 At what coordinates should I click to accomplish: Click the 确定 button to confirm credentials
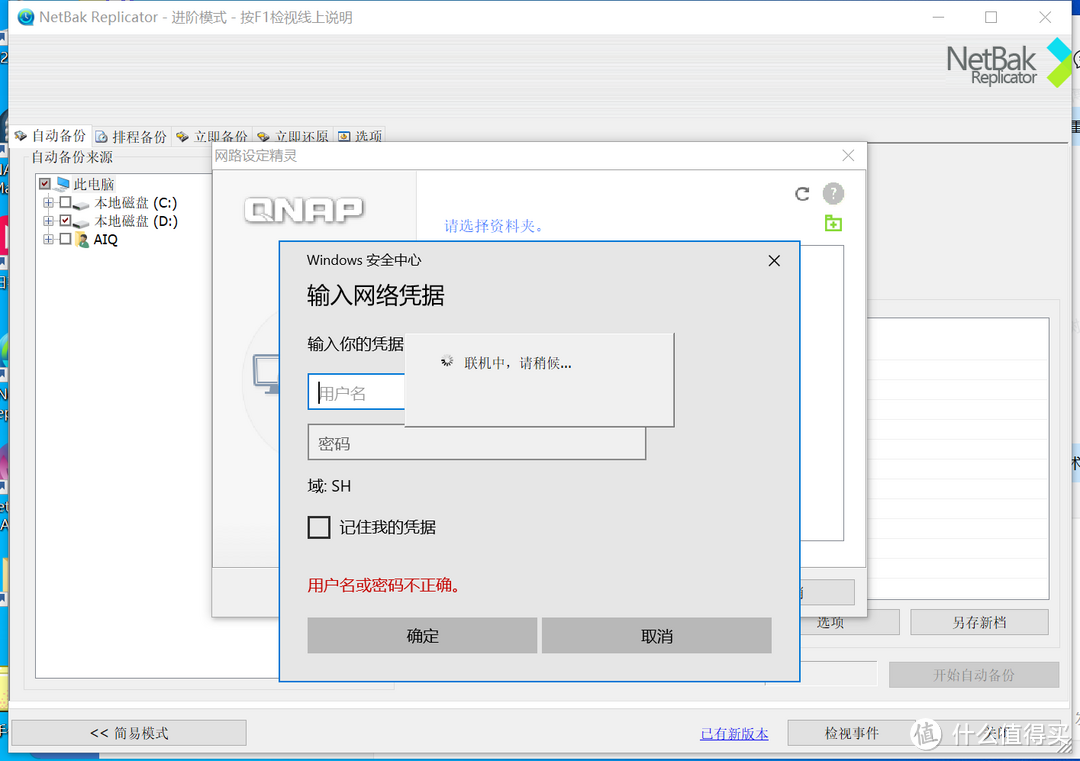point(422,635)
